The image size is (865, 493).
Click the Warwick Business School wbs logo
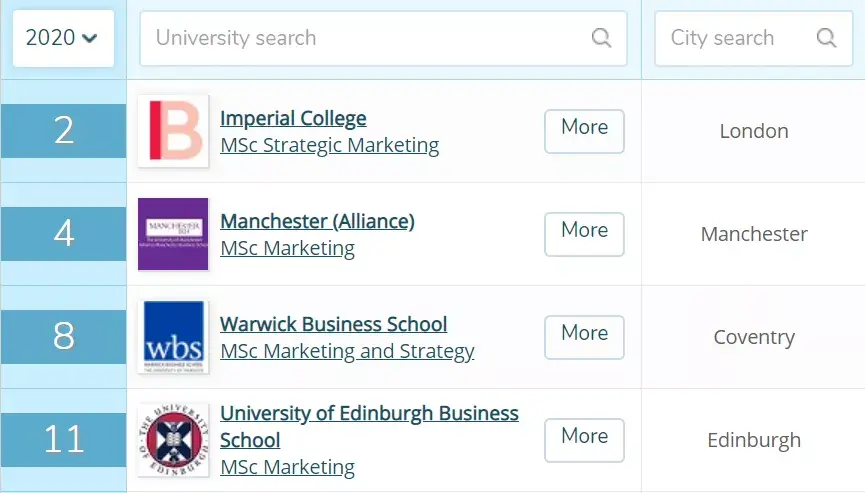pos(173,337)
